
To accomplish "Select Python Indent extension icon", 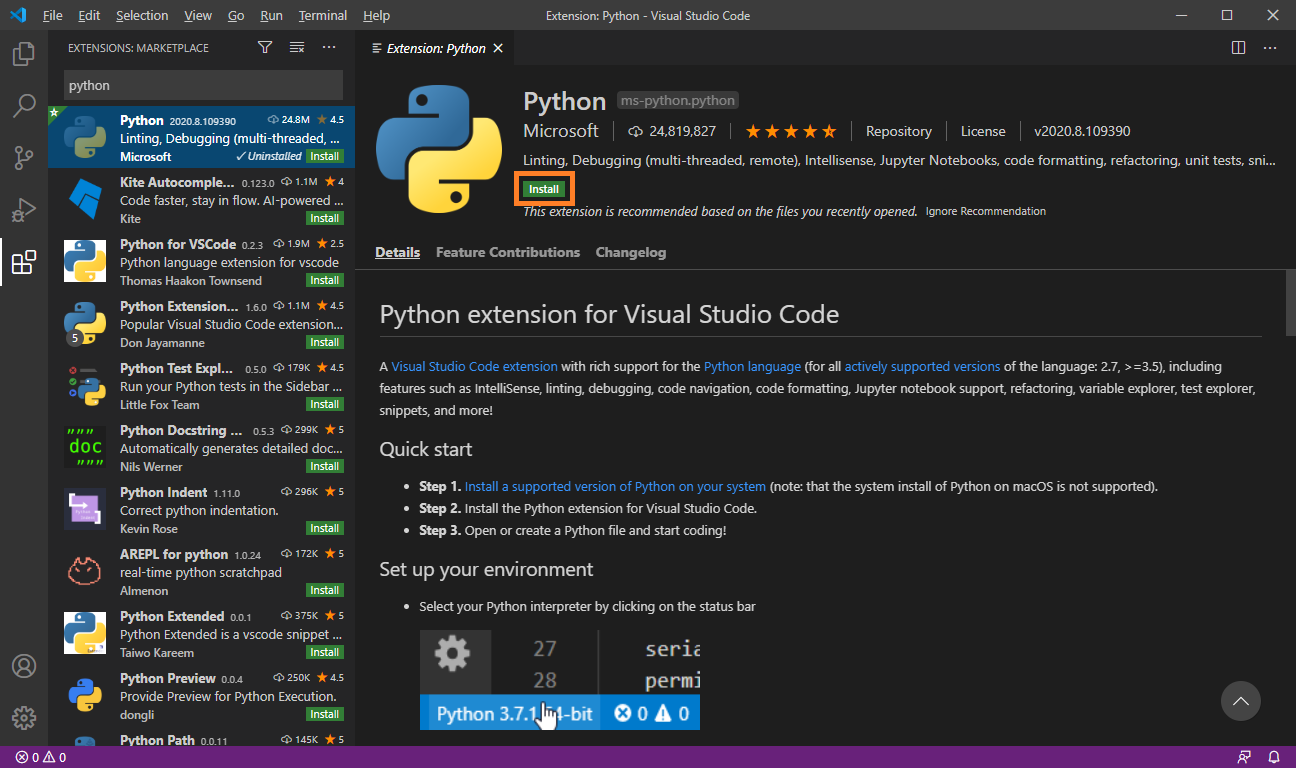I will (85, 510).
